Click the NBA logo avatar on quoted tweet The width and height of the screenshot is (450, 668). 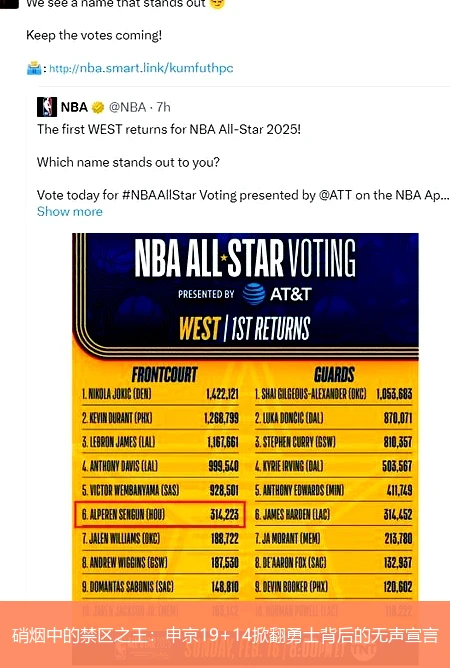47,107
